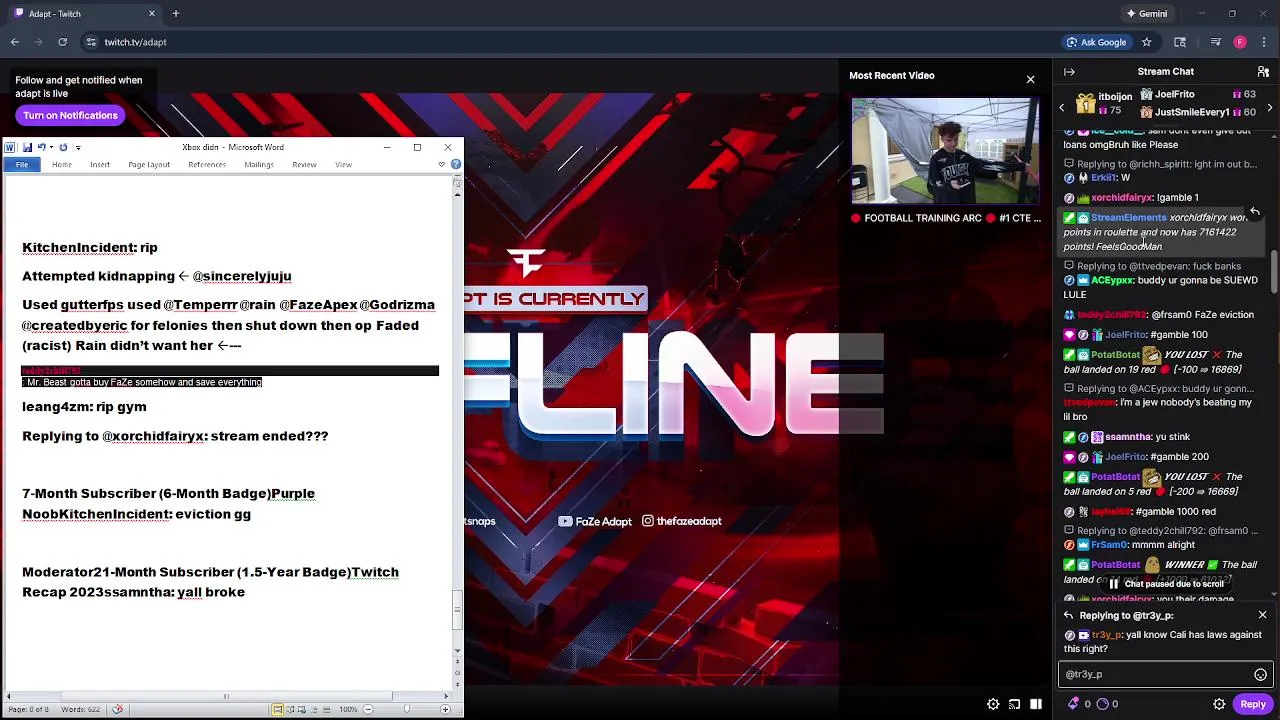The width and height of the screenshot is (1280, 720).
Task: Open the File tab in Word
Action: (x=22, y=165)
